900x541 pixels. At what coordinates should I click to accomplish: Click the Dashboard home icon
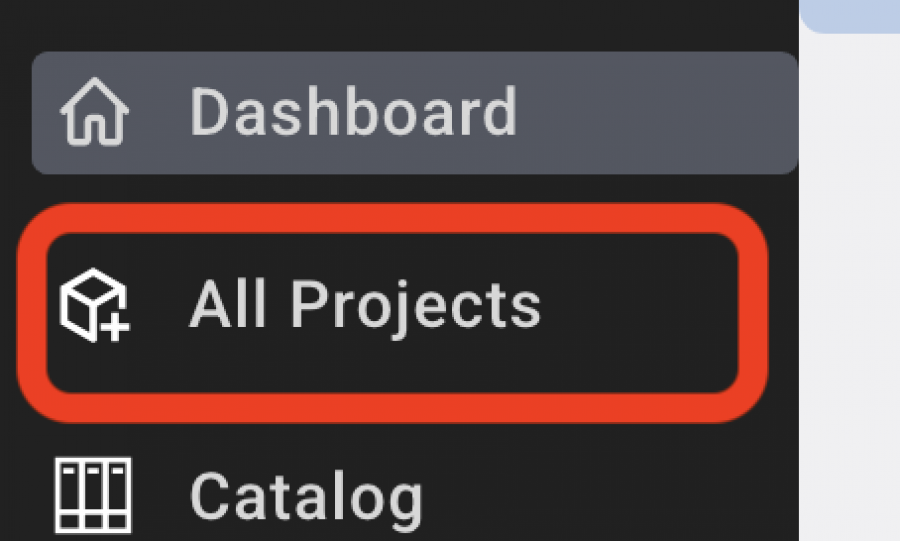[x=95, y=112]
